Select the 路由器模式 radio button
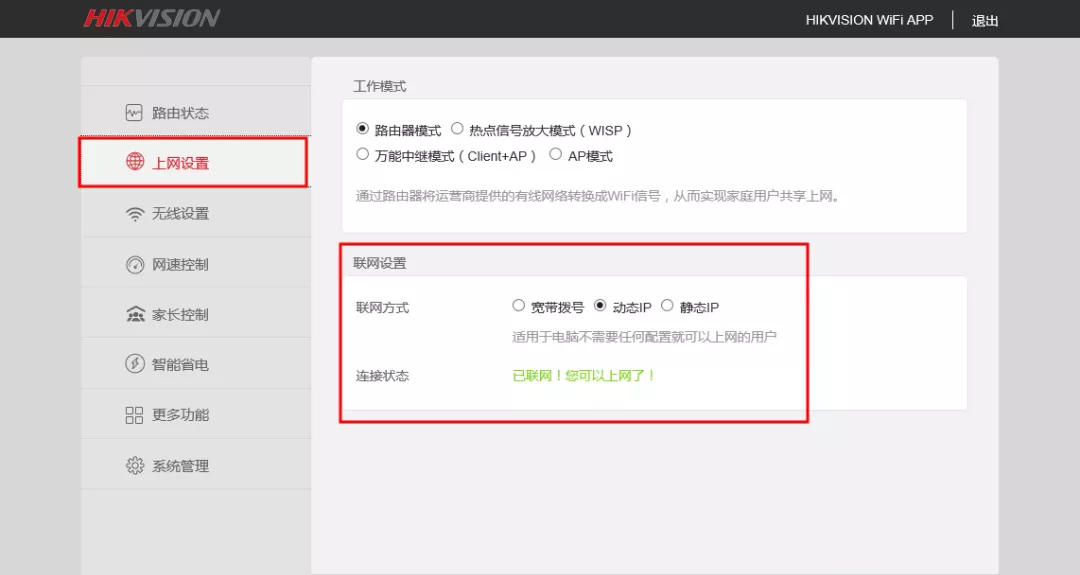 pyautogui.click(x=362, y=129)
